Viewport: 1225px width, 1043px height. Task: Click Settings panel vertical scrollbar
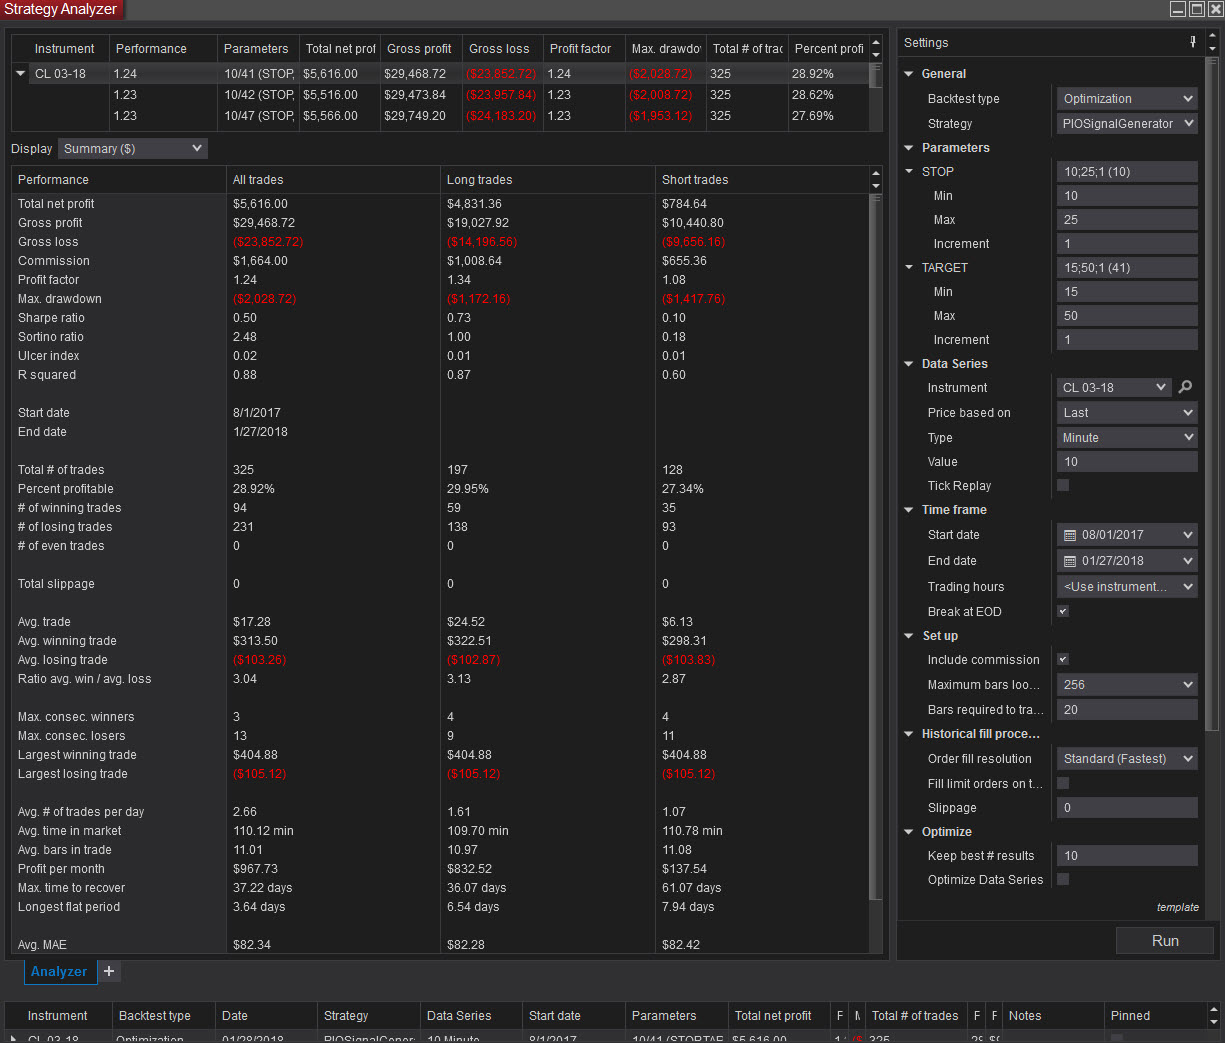point(1212,394)
